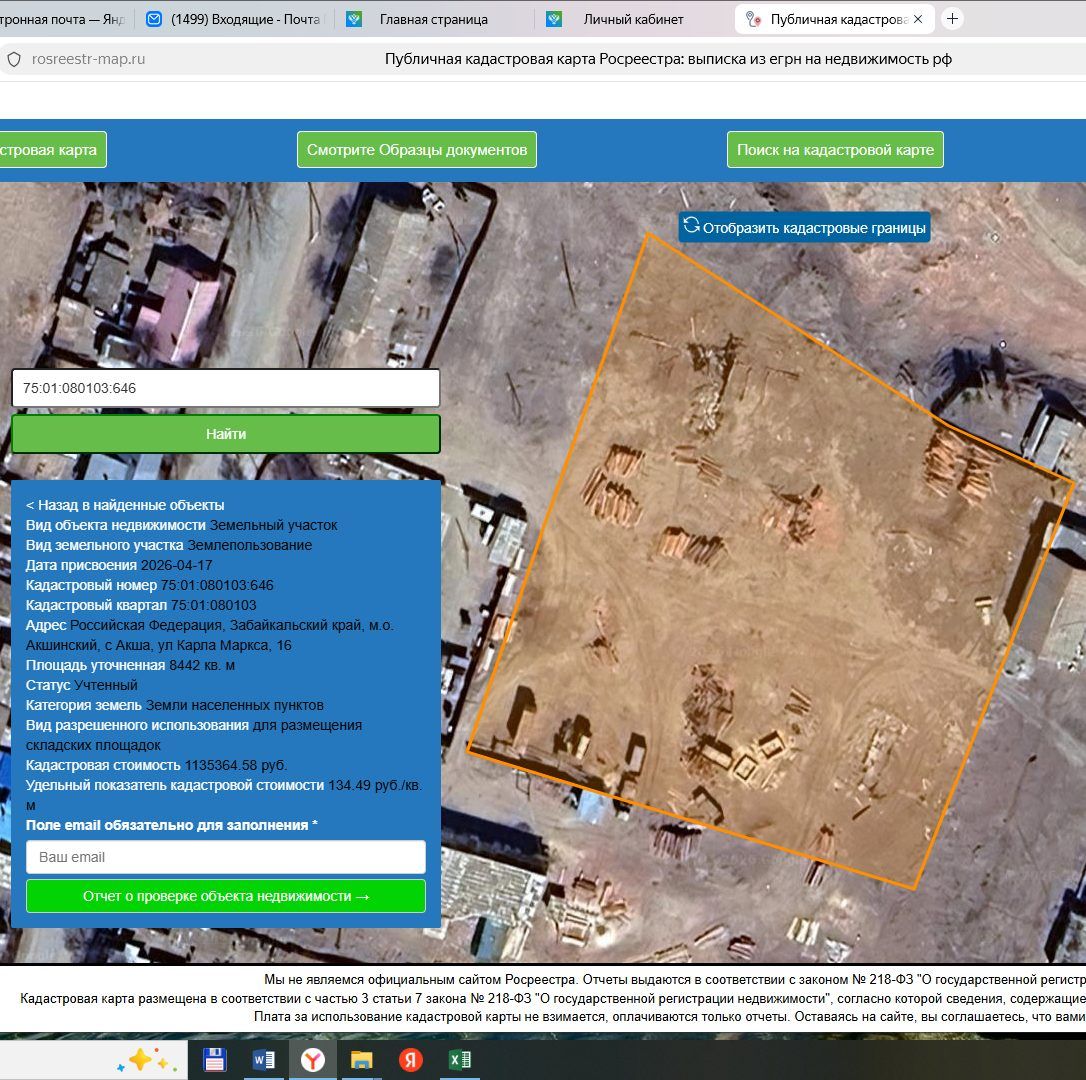The image size is (1086, 1080).
Task: Click the Земельный участок value
Action: 274,525
